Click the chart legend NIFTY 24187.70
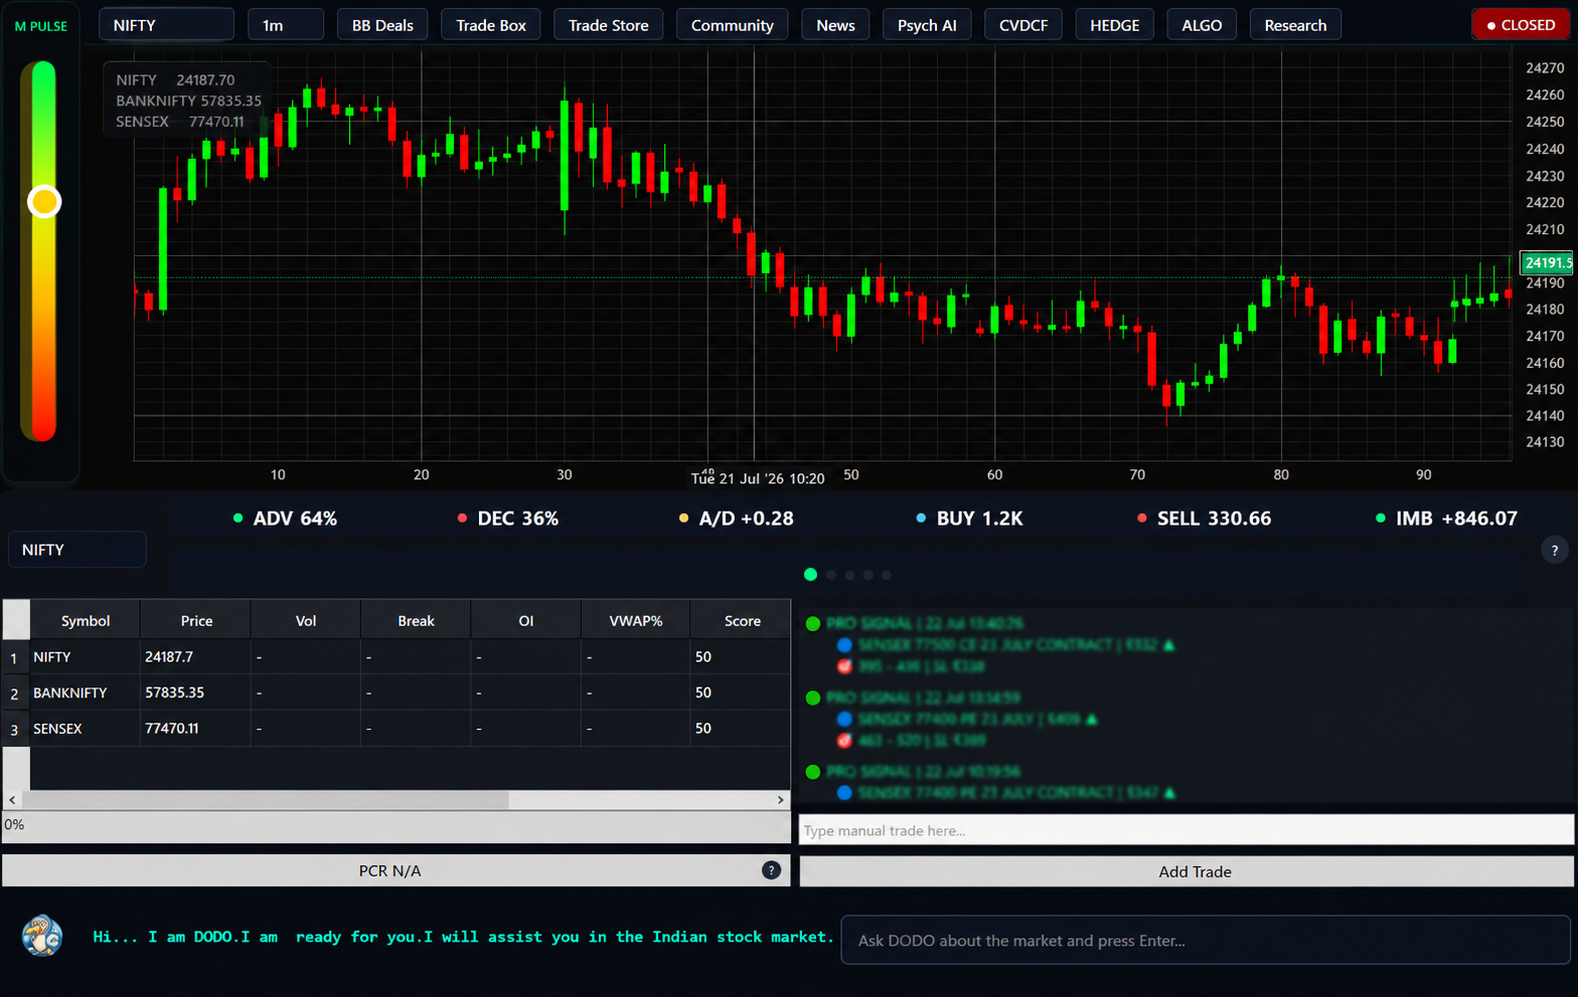The height and width of the screenshot is (997, 1578). (x=175, y=80)
